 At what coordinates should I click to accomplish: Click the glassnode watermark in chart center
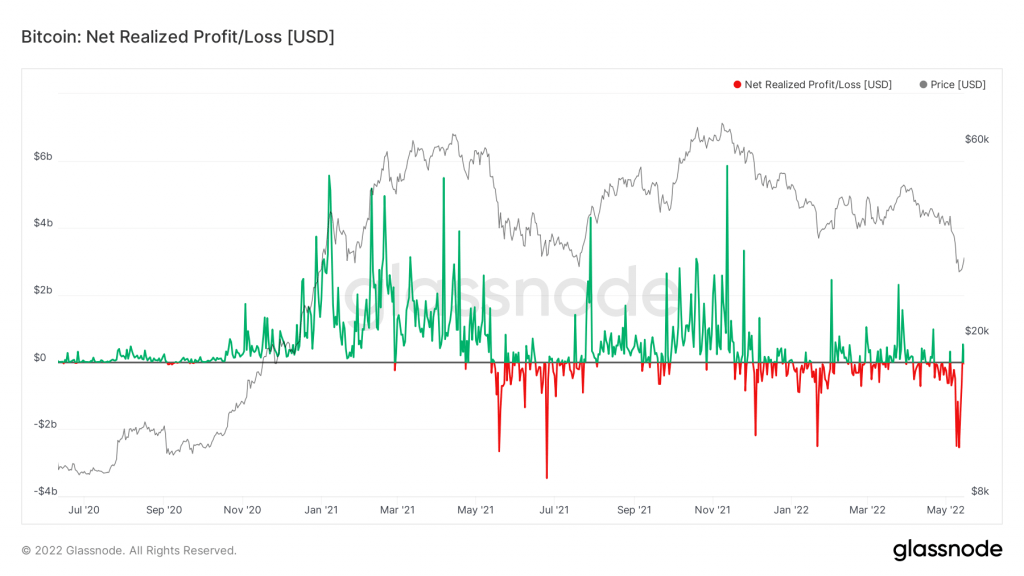pos(512,295)
